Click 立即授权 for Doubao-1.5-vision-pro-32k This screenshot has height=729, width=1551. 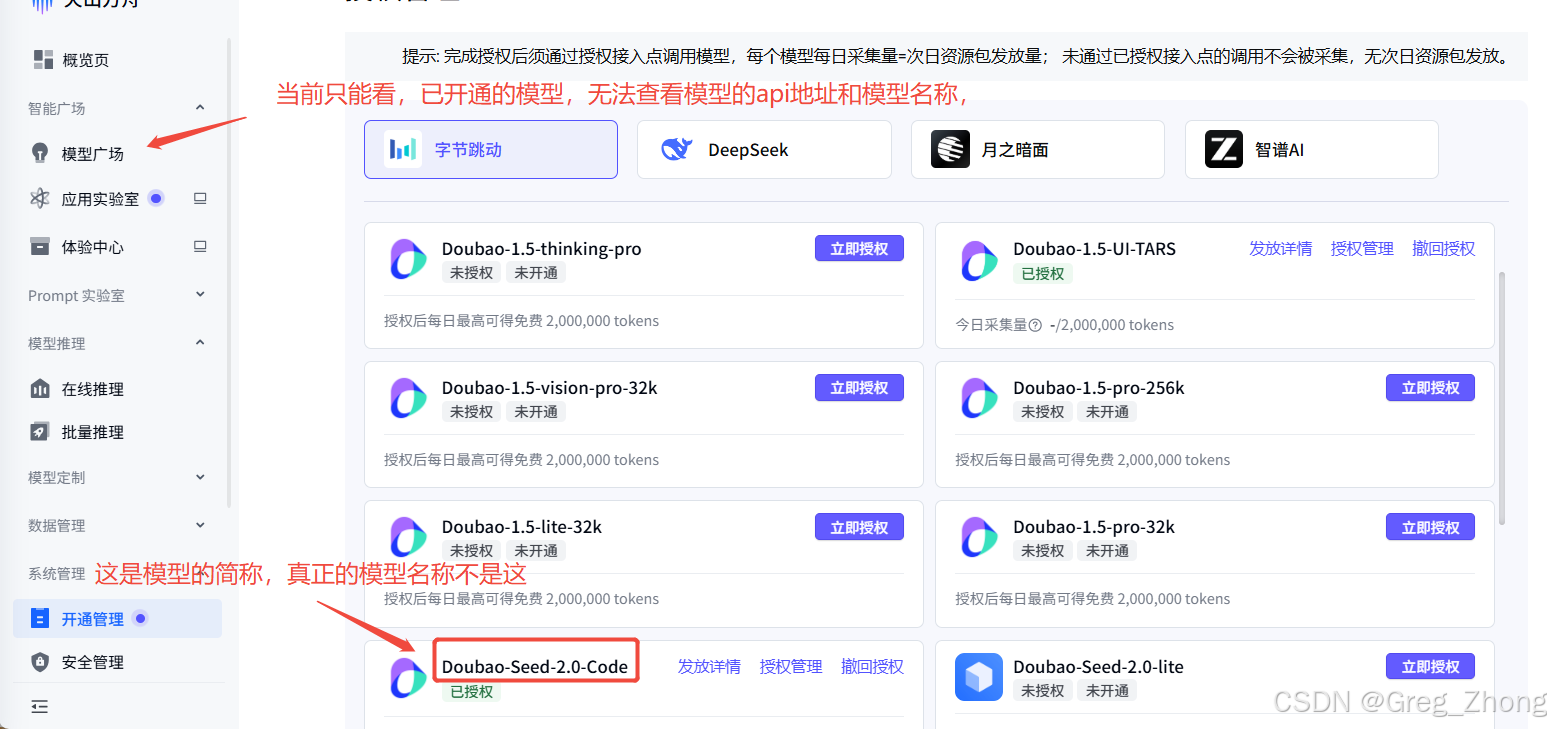pyautogui.click(x=859, y=387)
